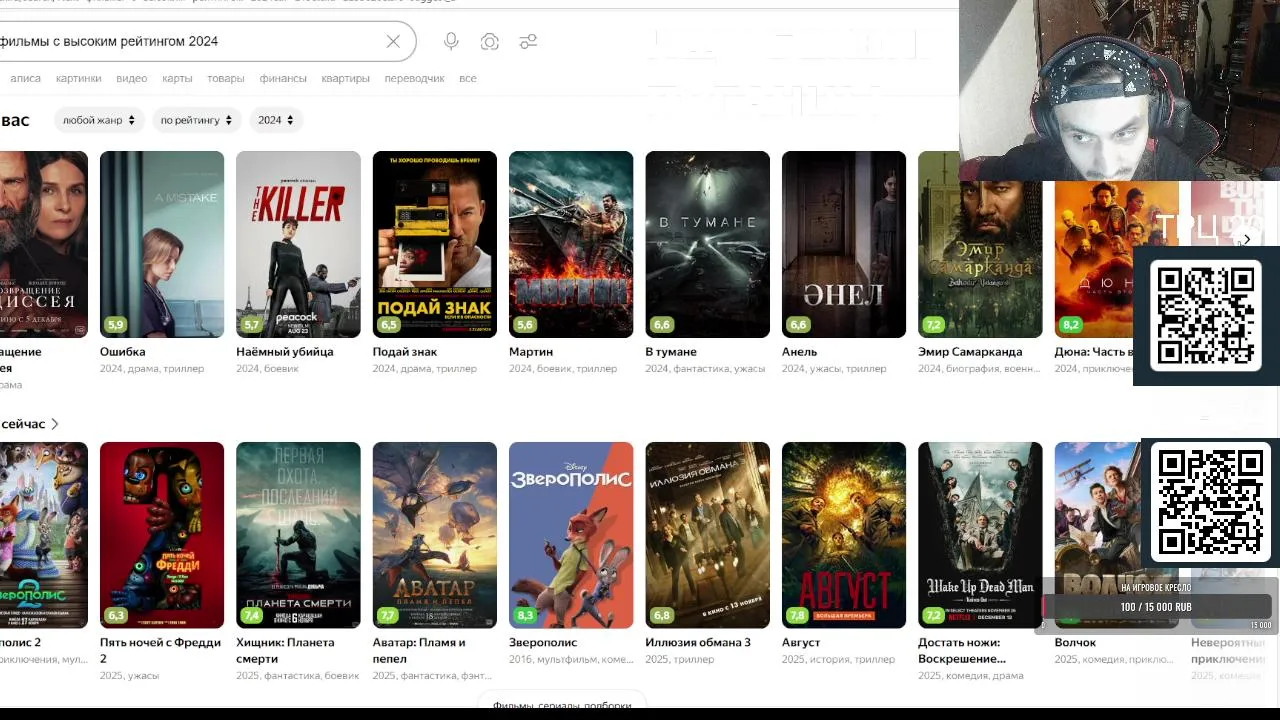Viewport: 1280px width, 720px height.
Task: Click the 'Пять ночей с Фредди 2' title
Action: [x=160, y=651]
